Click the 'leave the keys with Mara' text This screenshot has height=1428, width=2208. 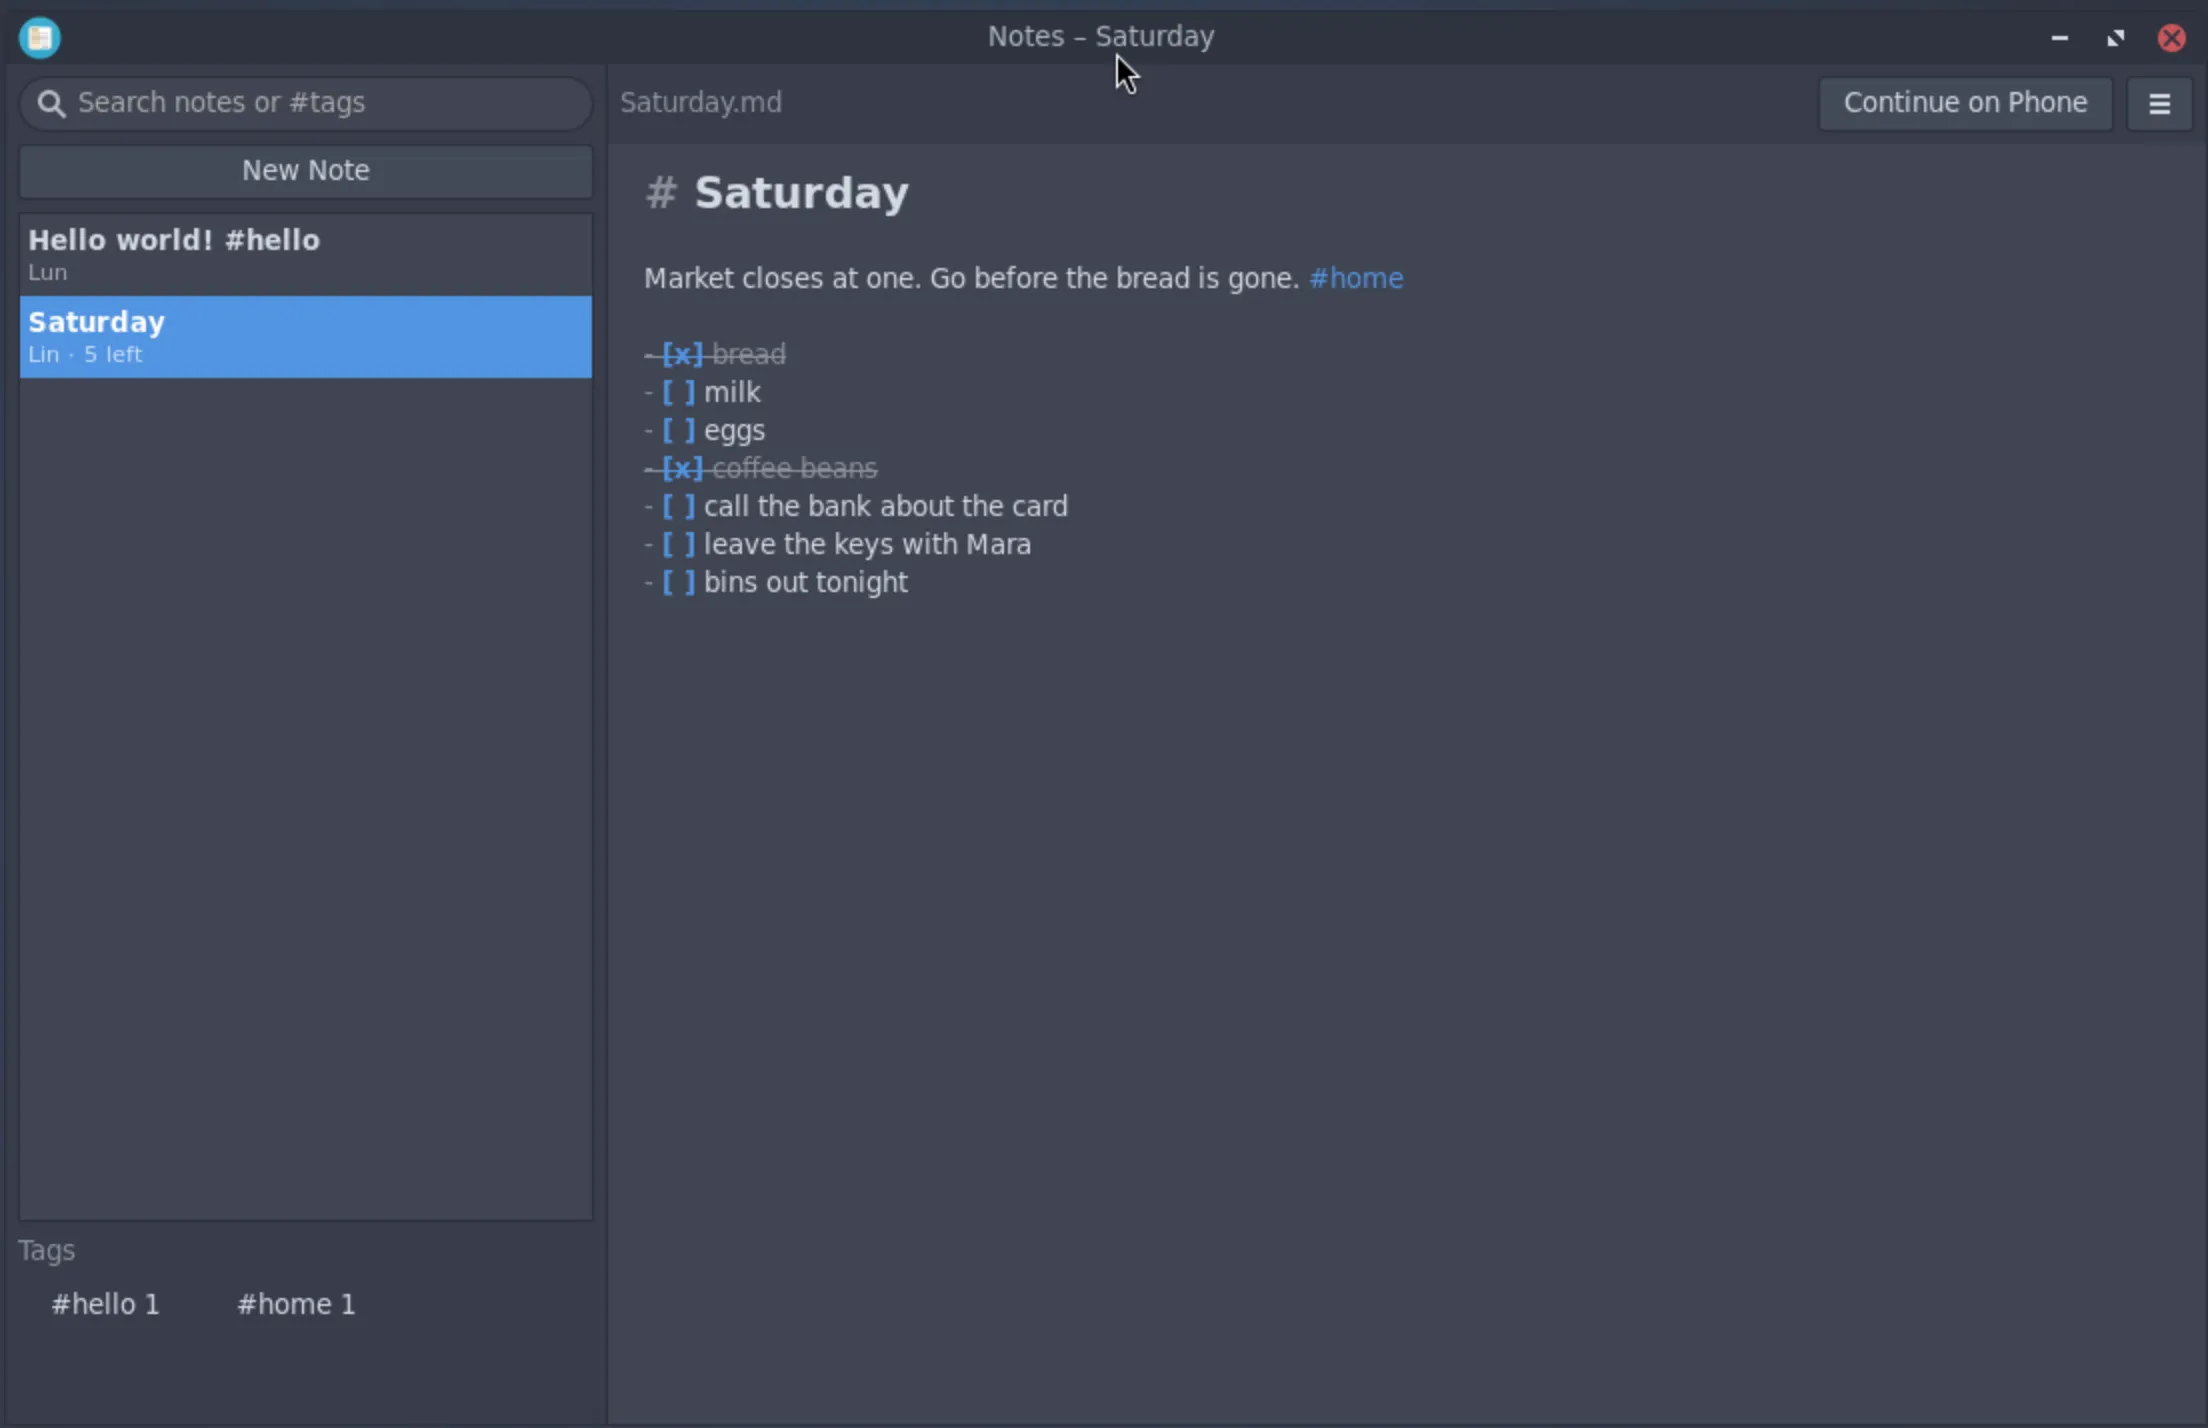pyautogui.click(x=867, y=544)
